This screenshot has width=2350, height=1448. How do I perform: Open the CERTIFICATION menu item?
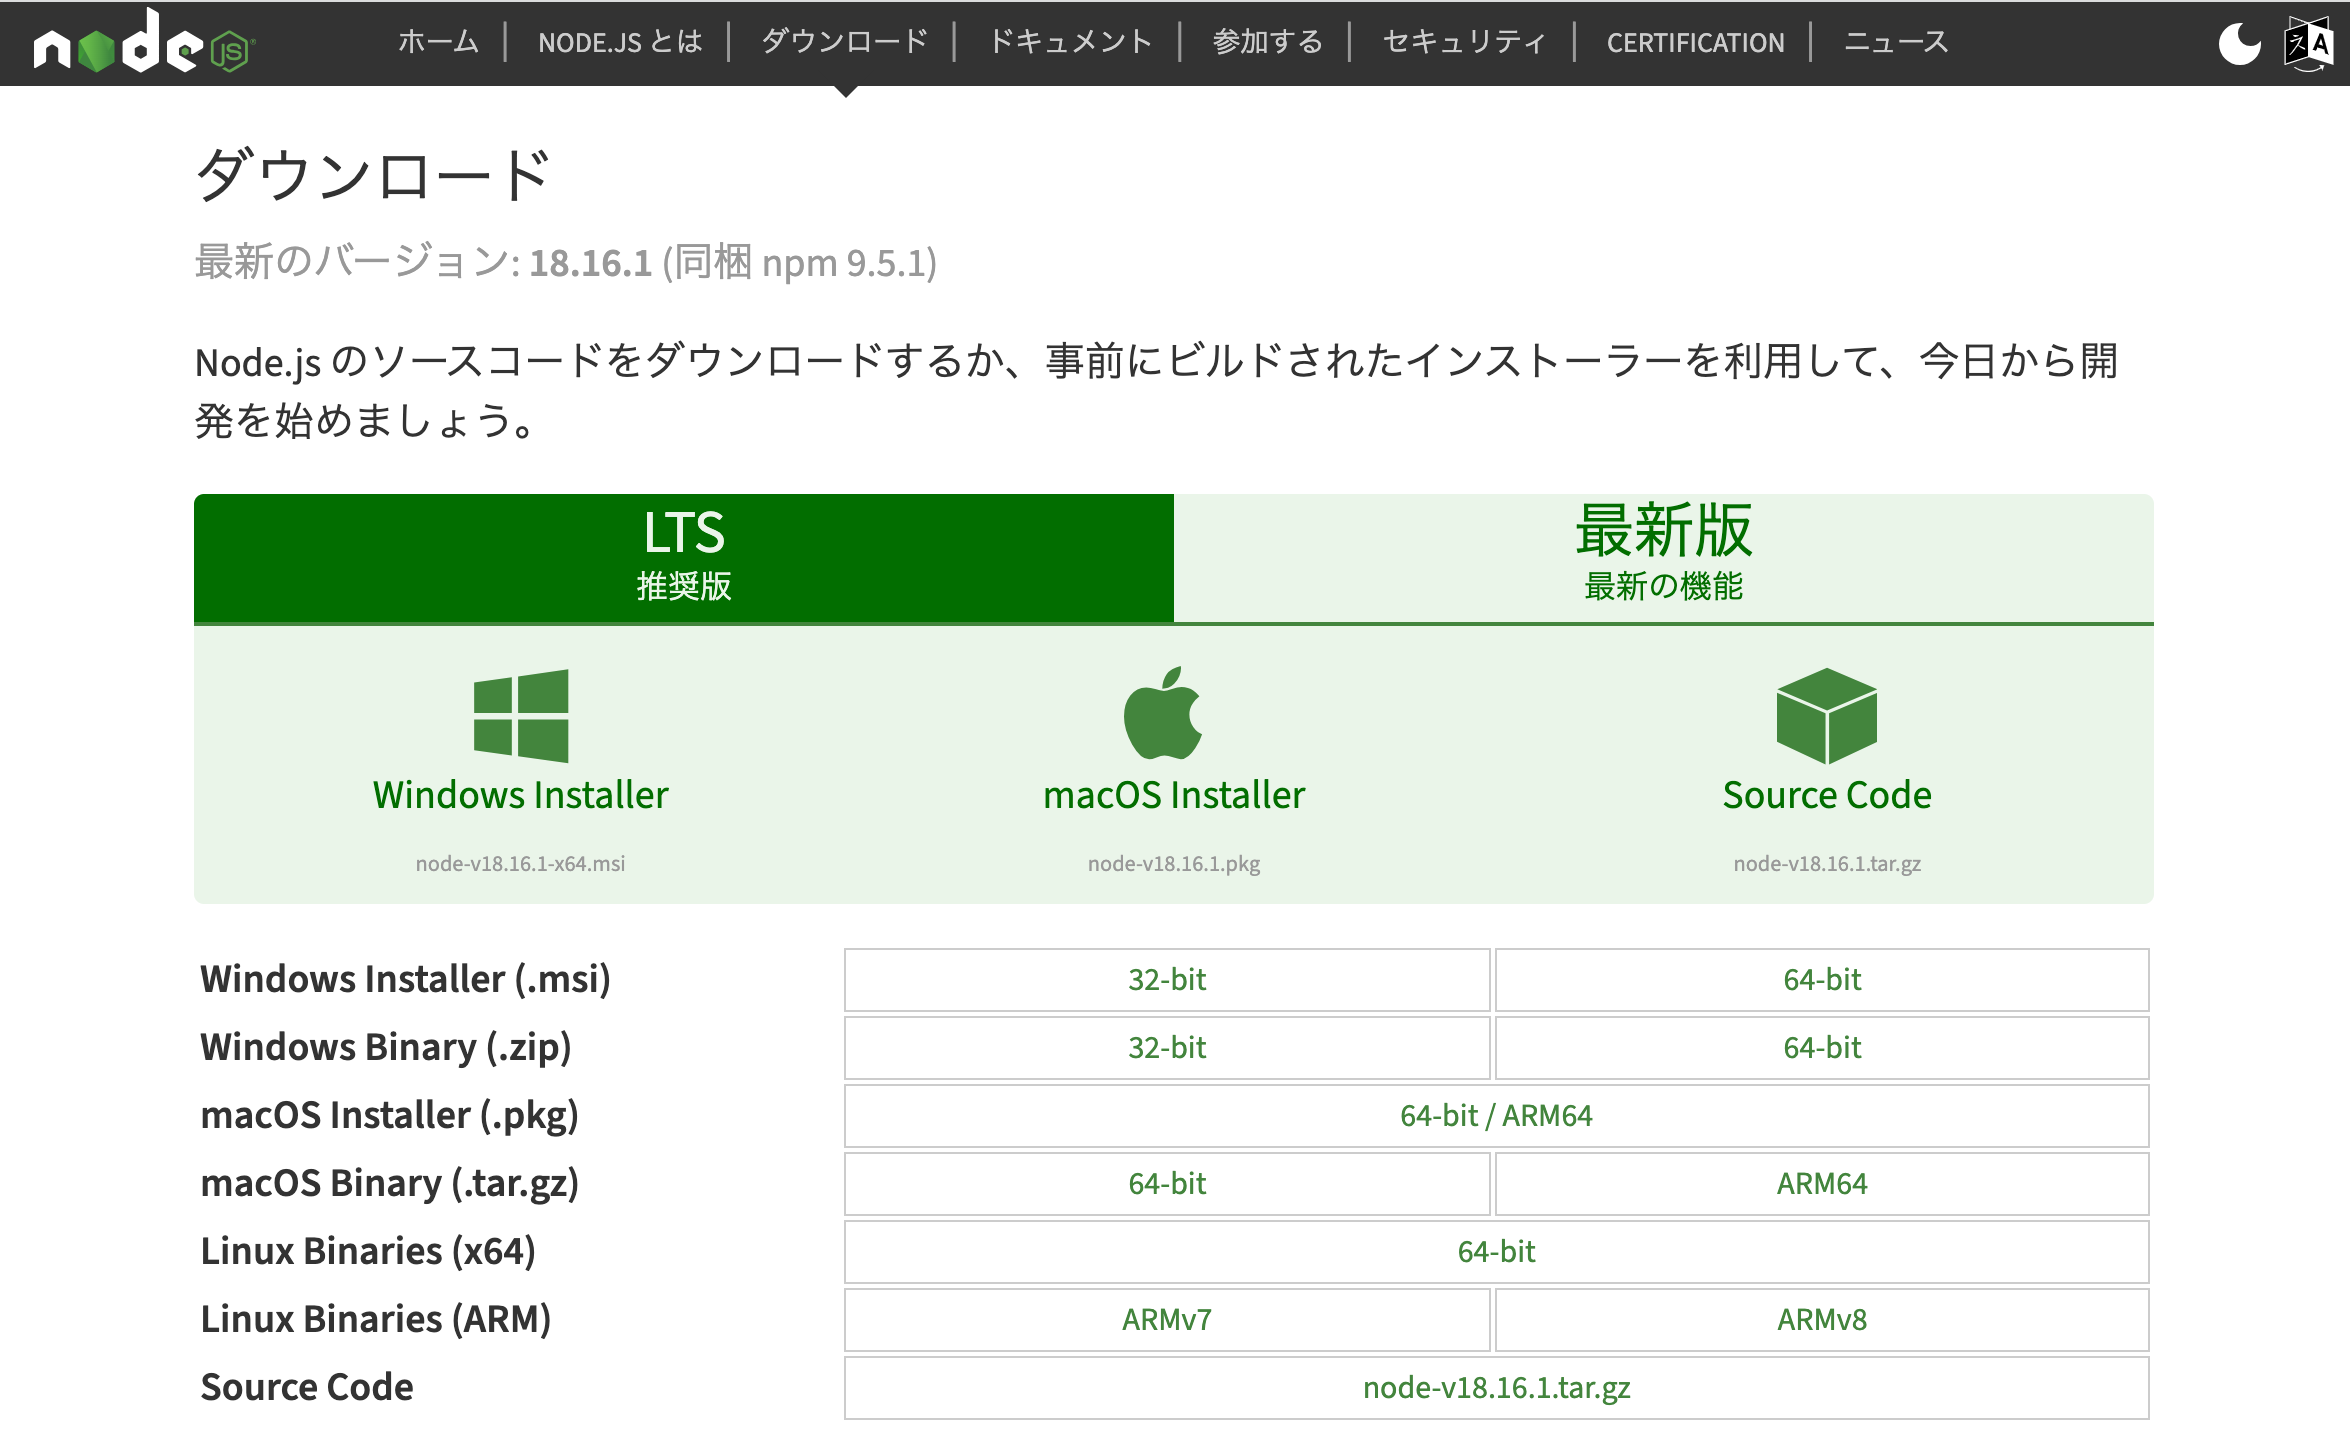[x=1696, y=42]
